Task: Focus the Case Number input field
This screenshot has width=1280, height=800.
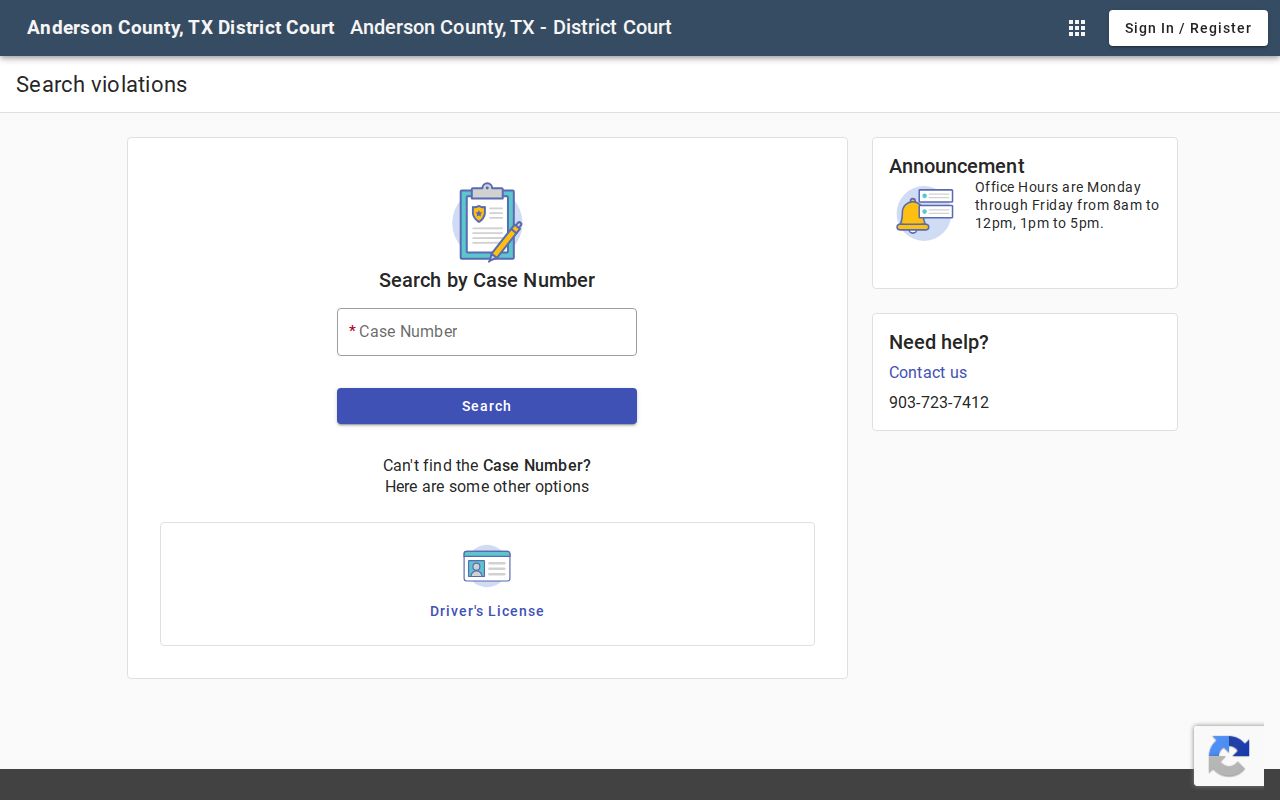Action: pyautogui.click(x=487, y=332)
